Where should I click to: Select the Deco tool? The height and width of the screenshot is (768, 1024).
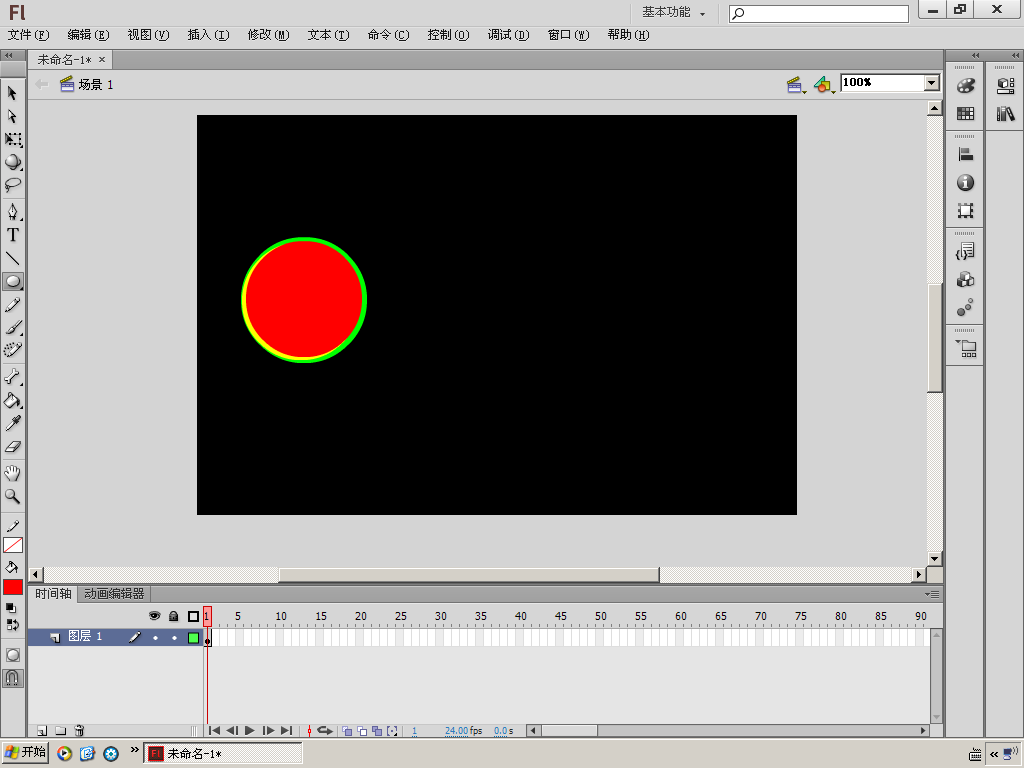[12, 350]
